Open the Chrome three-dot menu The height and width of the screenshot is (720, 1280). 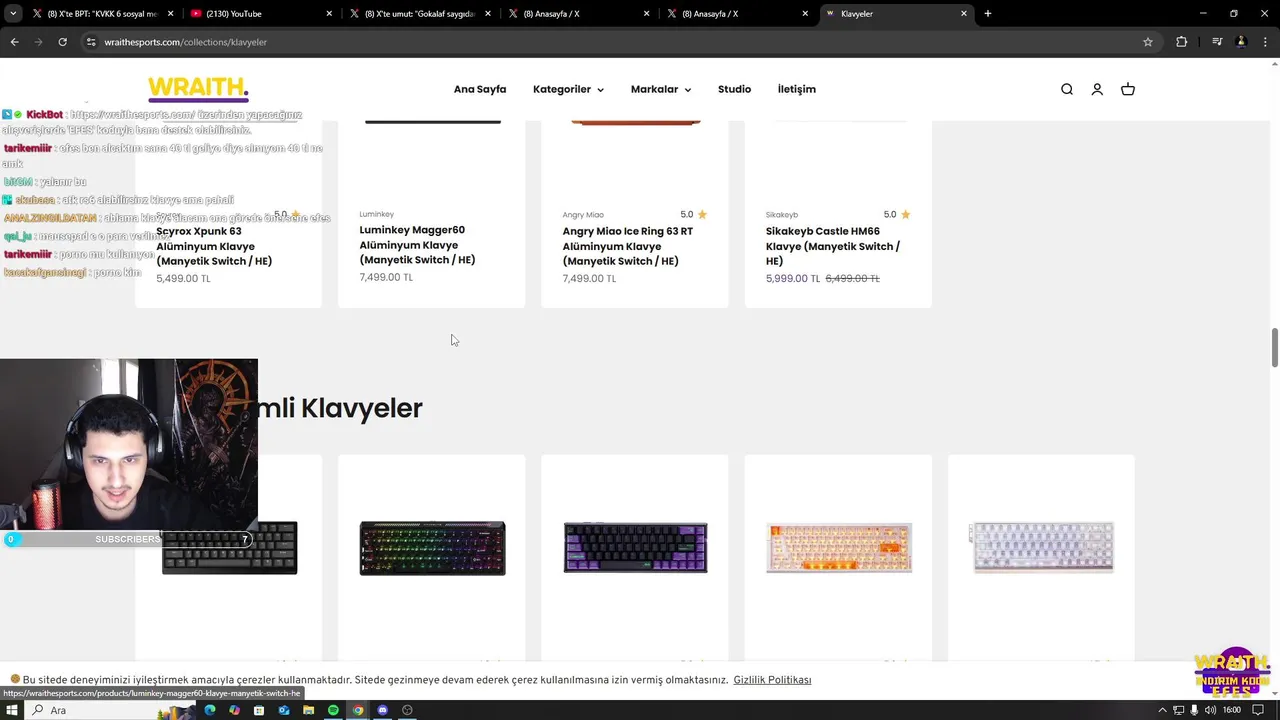click(1265, 42)
